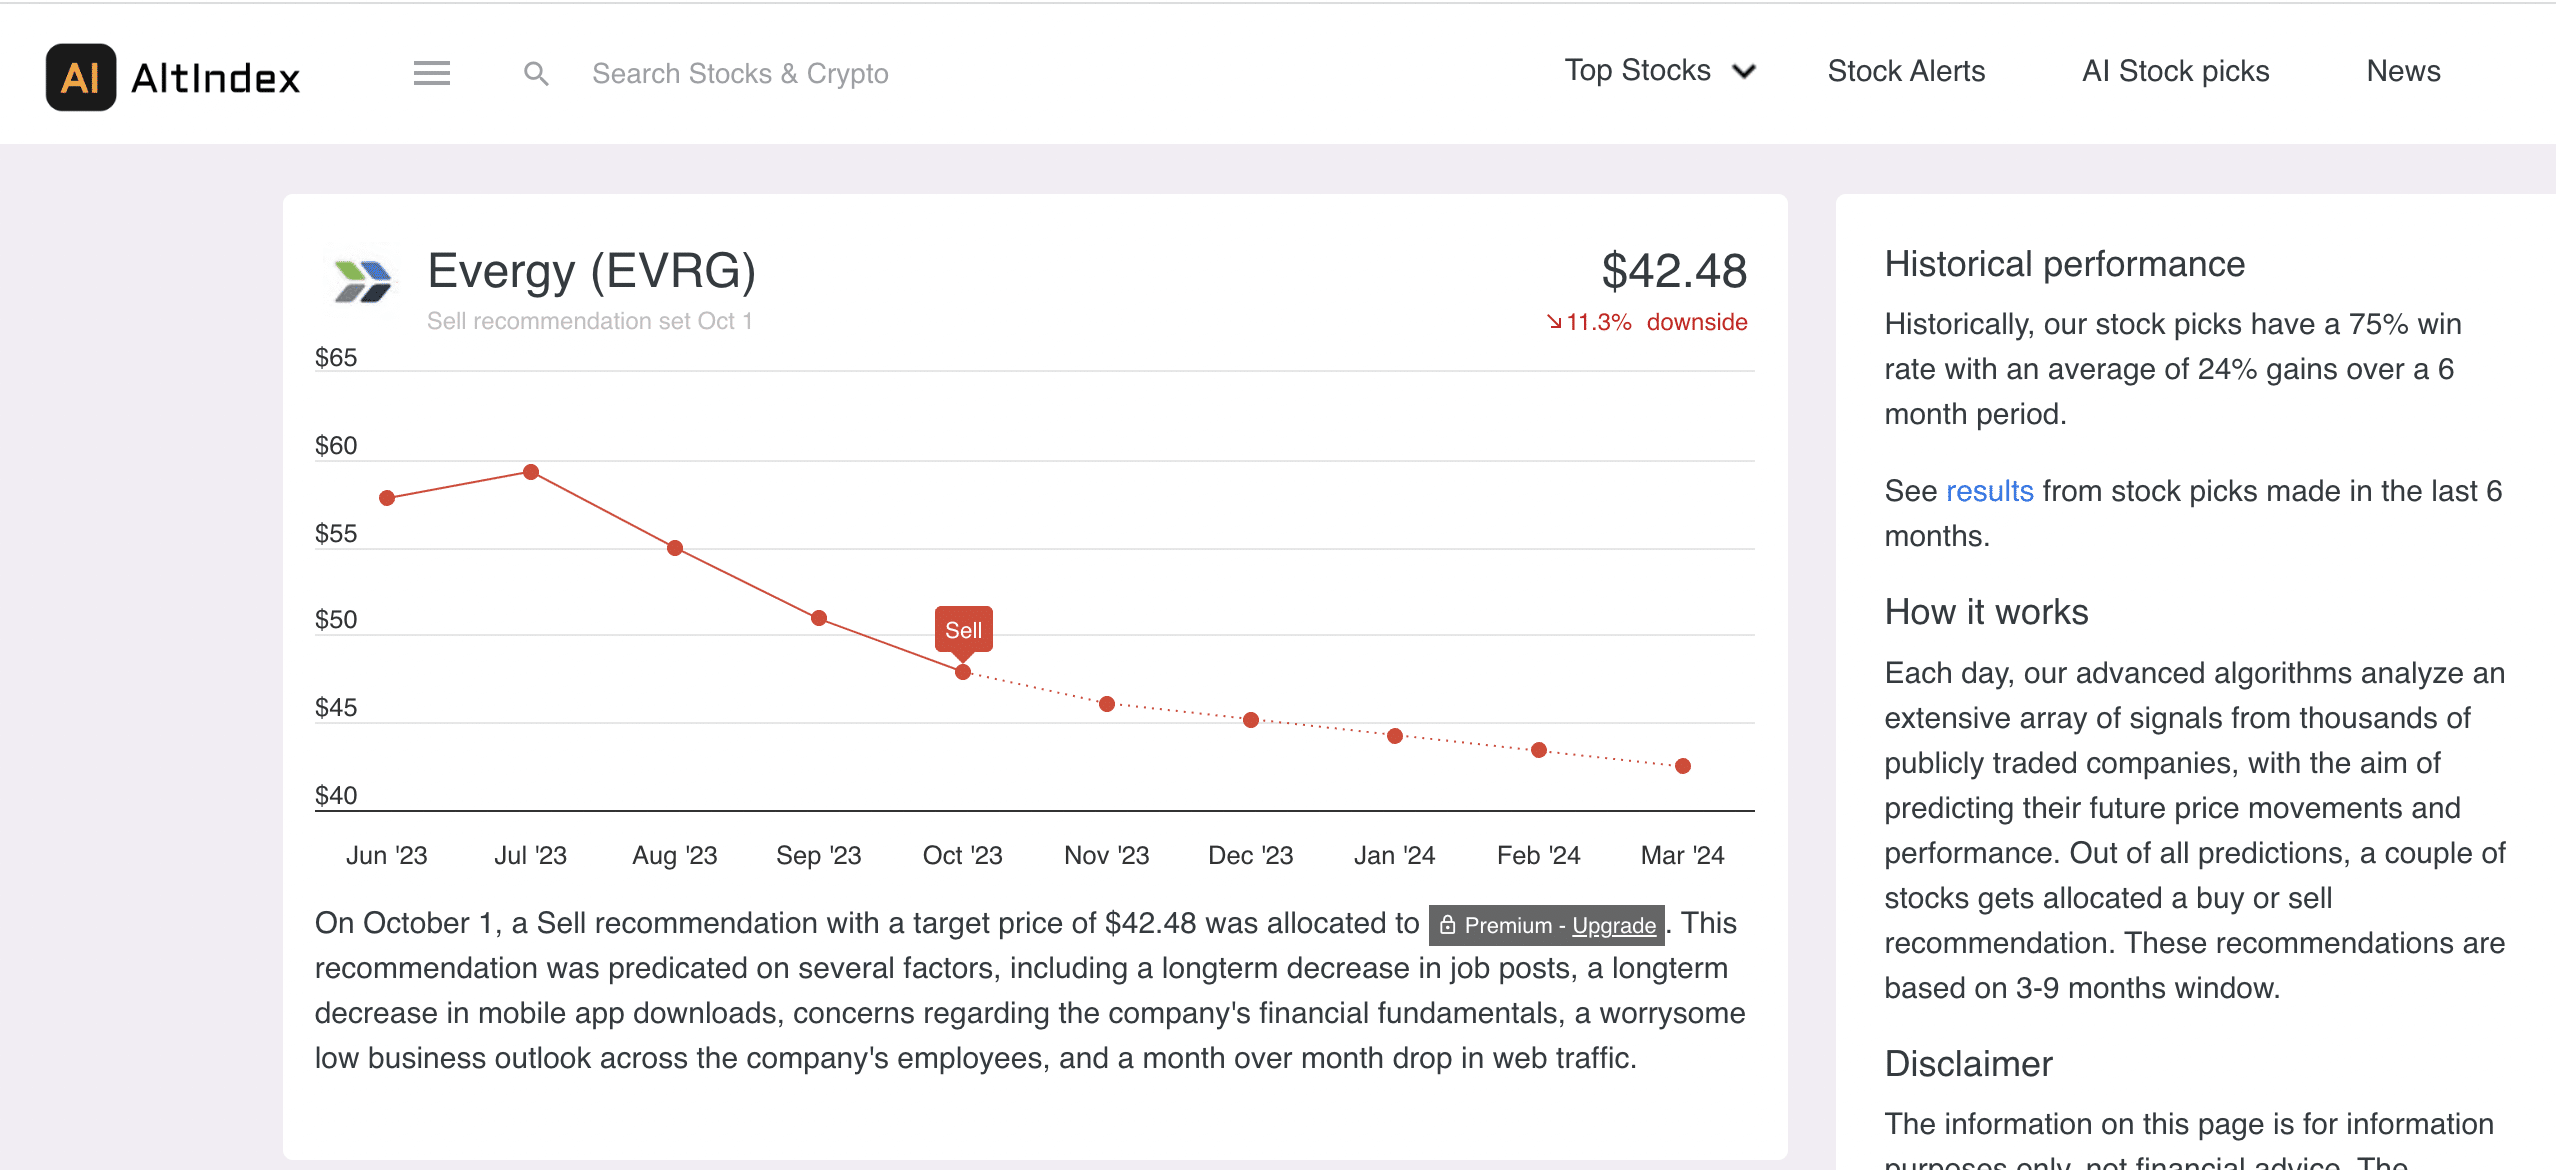Click the $65 y-axis label

336,357
